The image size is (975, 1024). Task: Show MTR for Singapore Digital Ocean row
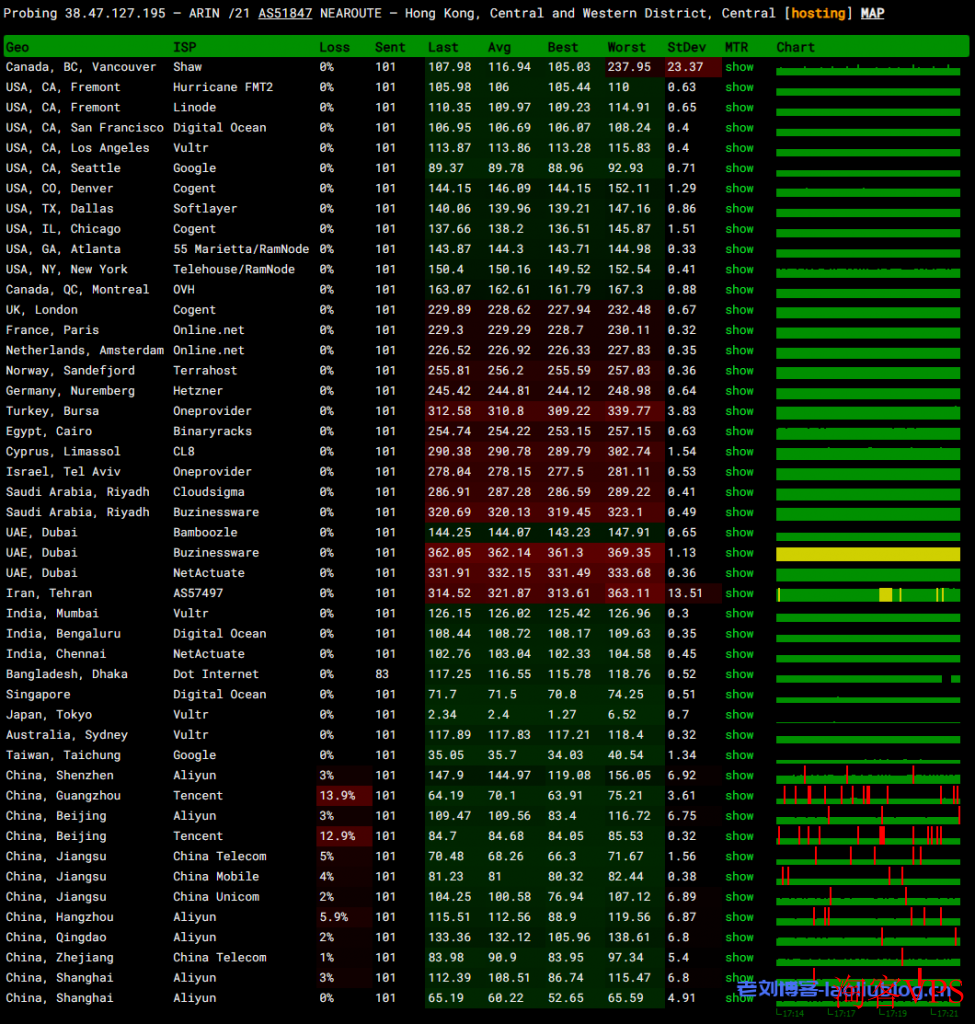[x=739, y=694]
